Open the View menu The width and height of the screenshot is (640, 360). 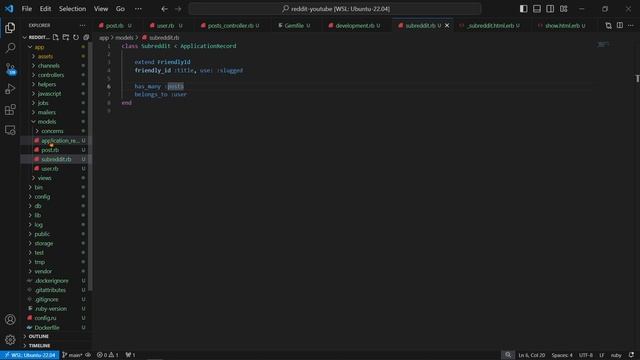(x=101, y=9)
